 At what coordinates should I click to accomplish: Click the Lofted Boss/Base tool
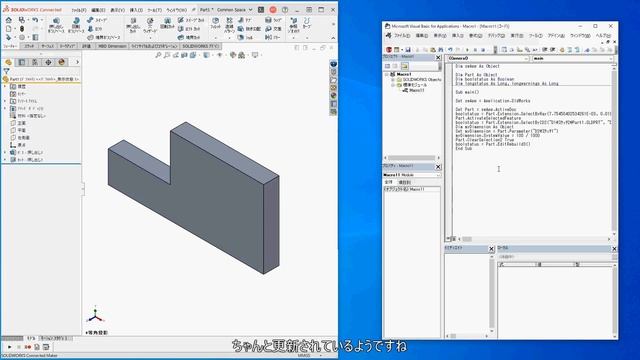click(95, 29)
